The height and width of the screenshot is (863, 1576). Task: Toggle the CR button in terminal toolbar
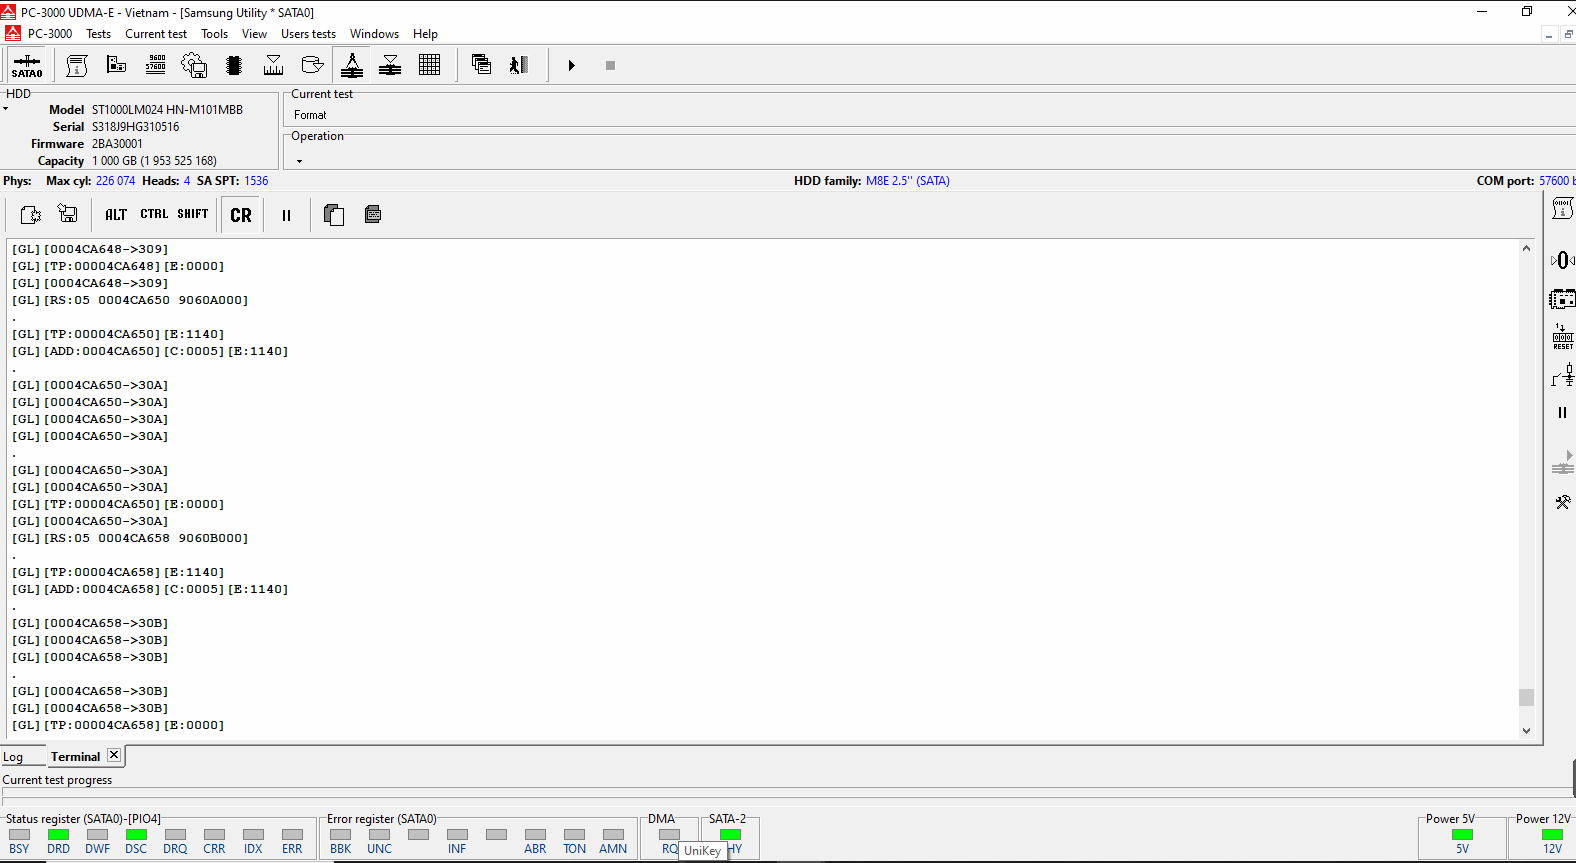point(241,215)
